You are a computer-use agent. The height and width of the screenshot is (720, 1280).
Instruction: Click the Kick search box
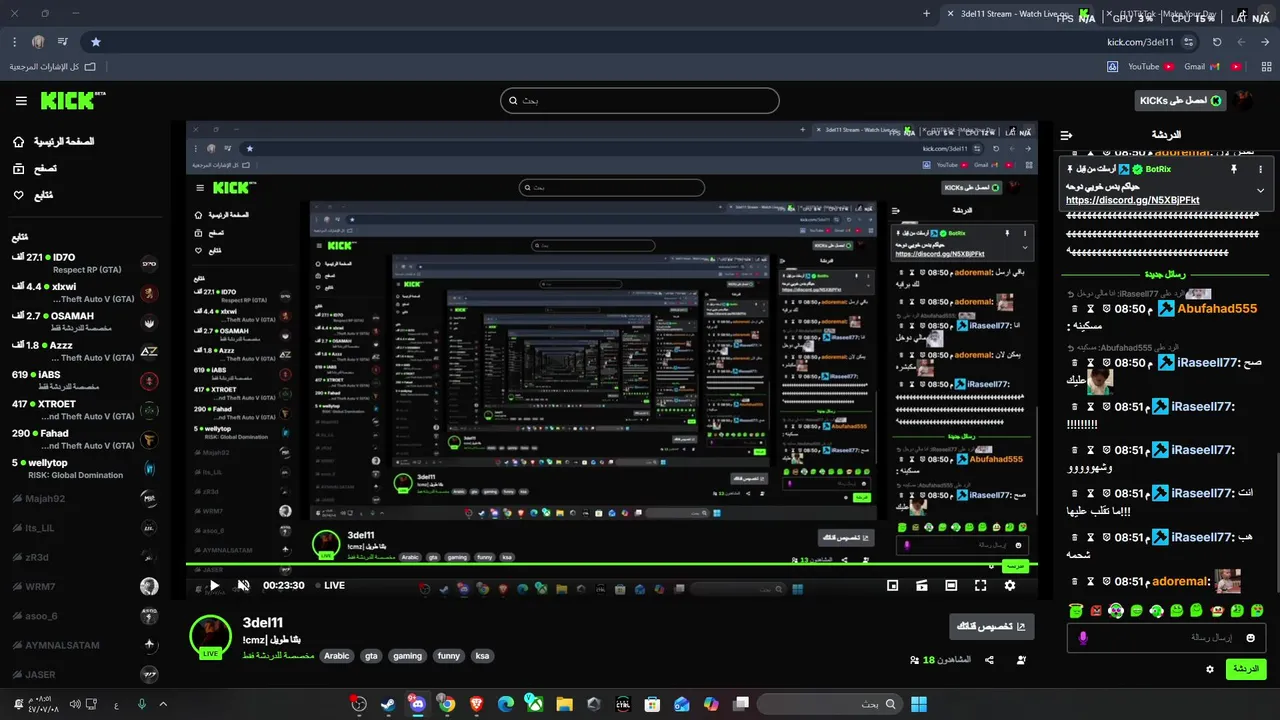point(640,100)
